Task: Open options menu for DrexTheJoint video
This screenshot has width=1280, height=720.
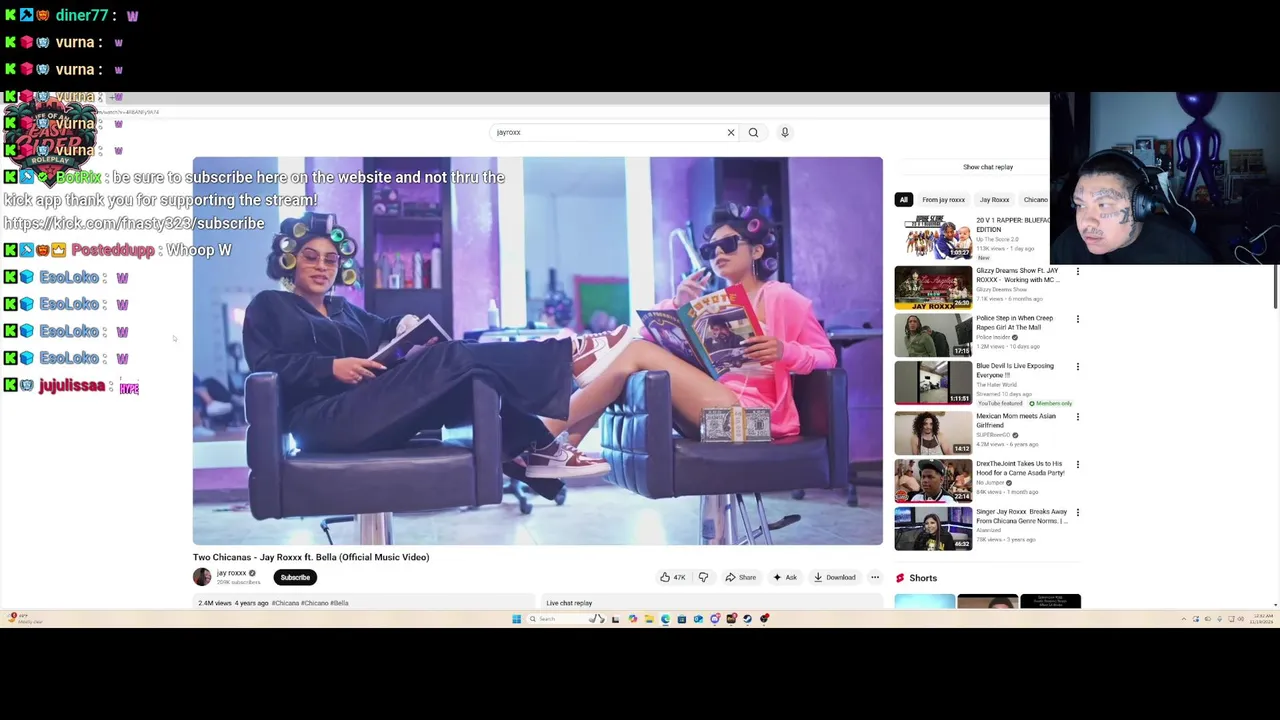Action: click(x=1077, y=464)
